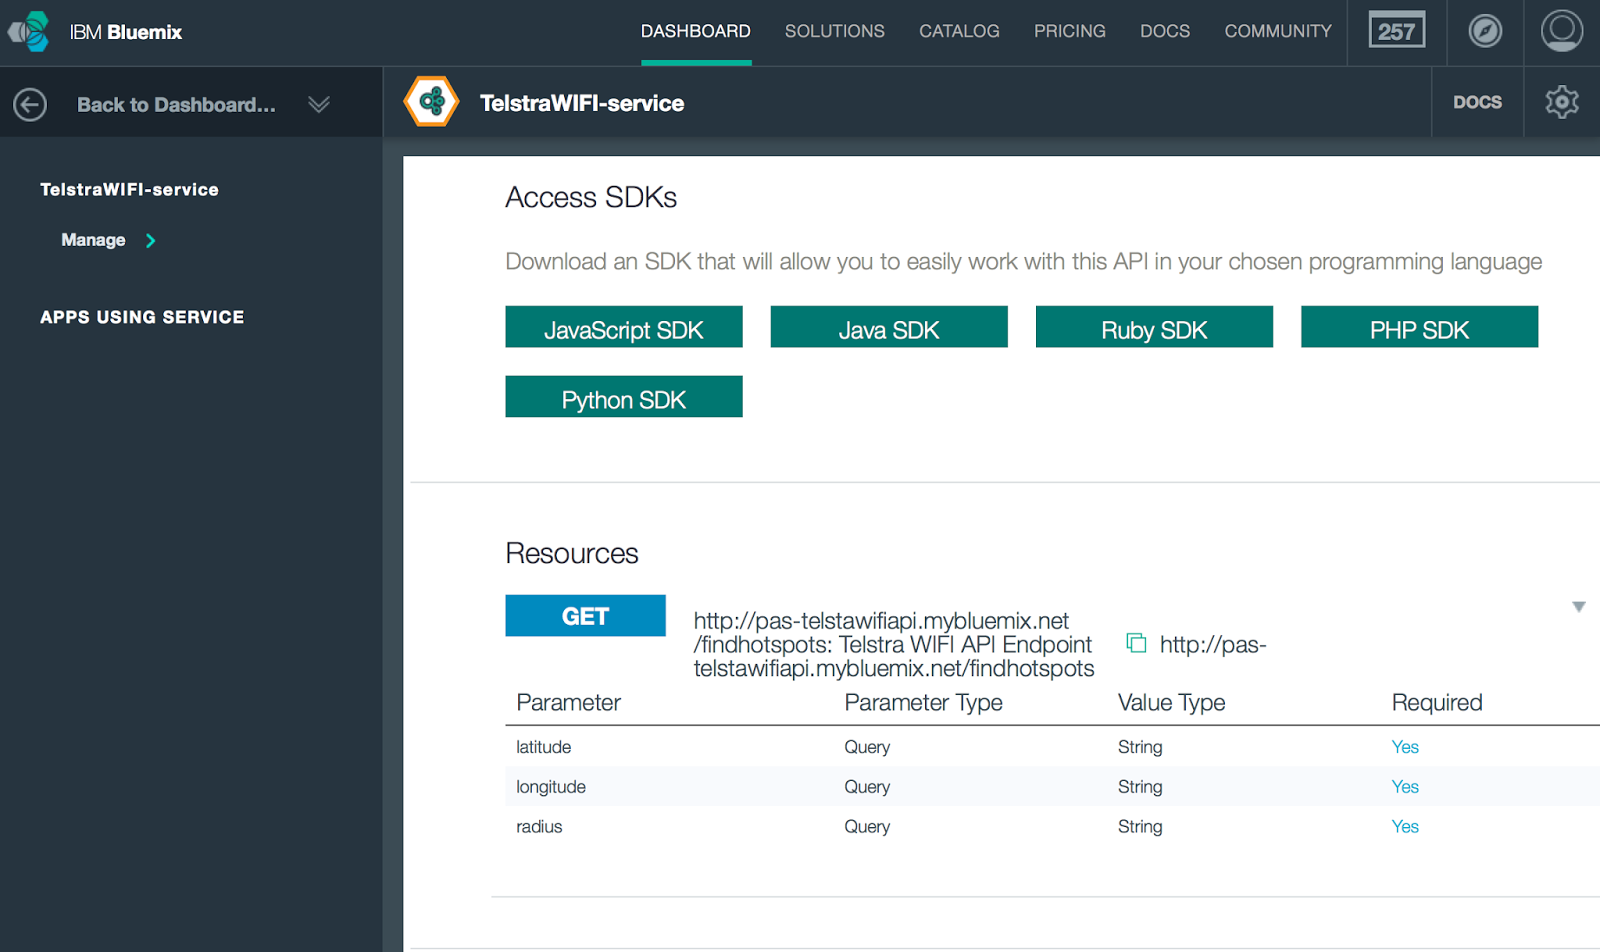Click the Parameter Type column header
This screenshot has height=952, width=1600.
923,702
